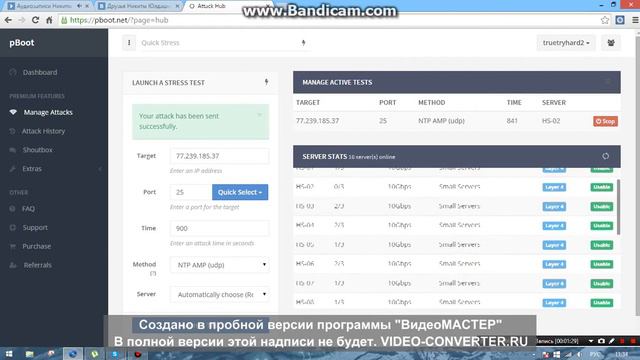
Task: Click the Quick Stress lightning icon
Action: (x=303, y=42)
